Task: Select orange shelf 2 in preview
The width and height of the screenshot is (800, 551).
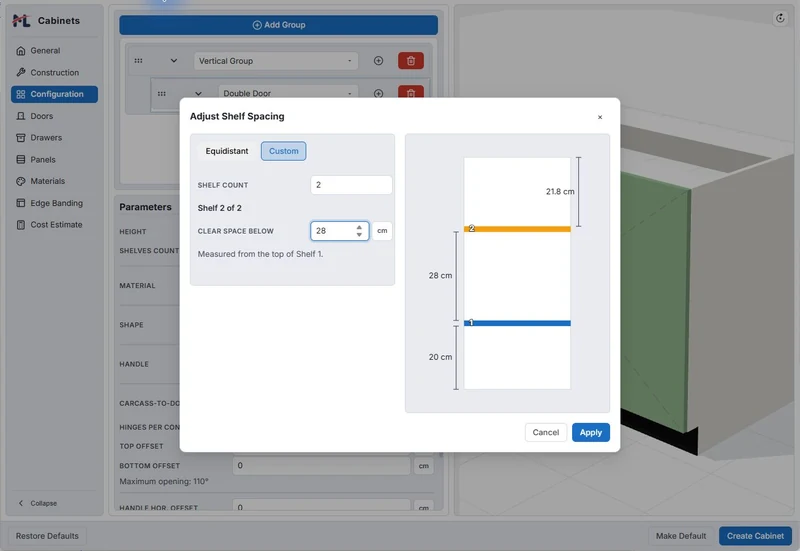Action: [517, 229]
